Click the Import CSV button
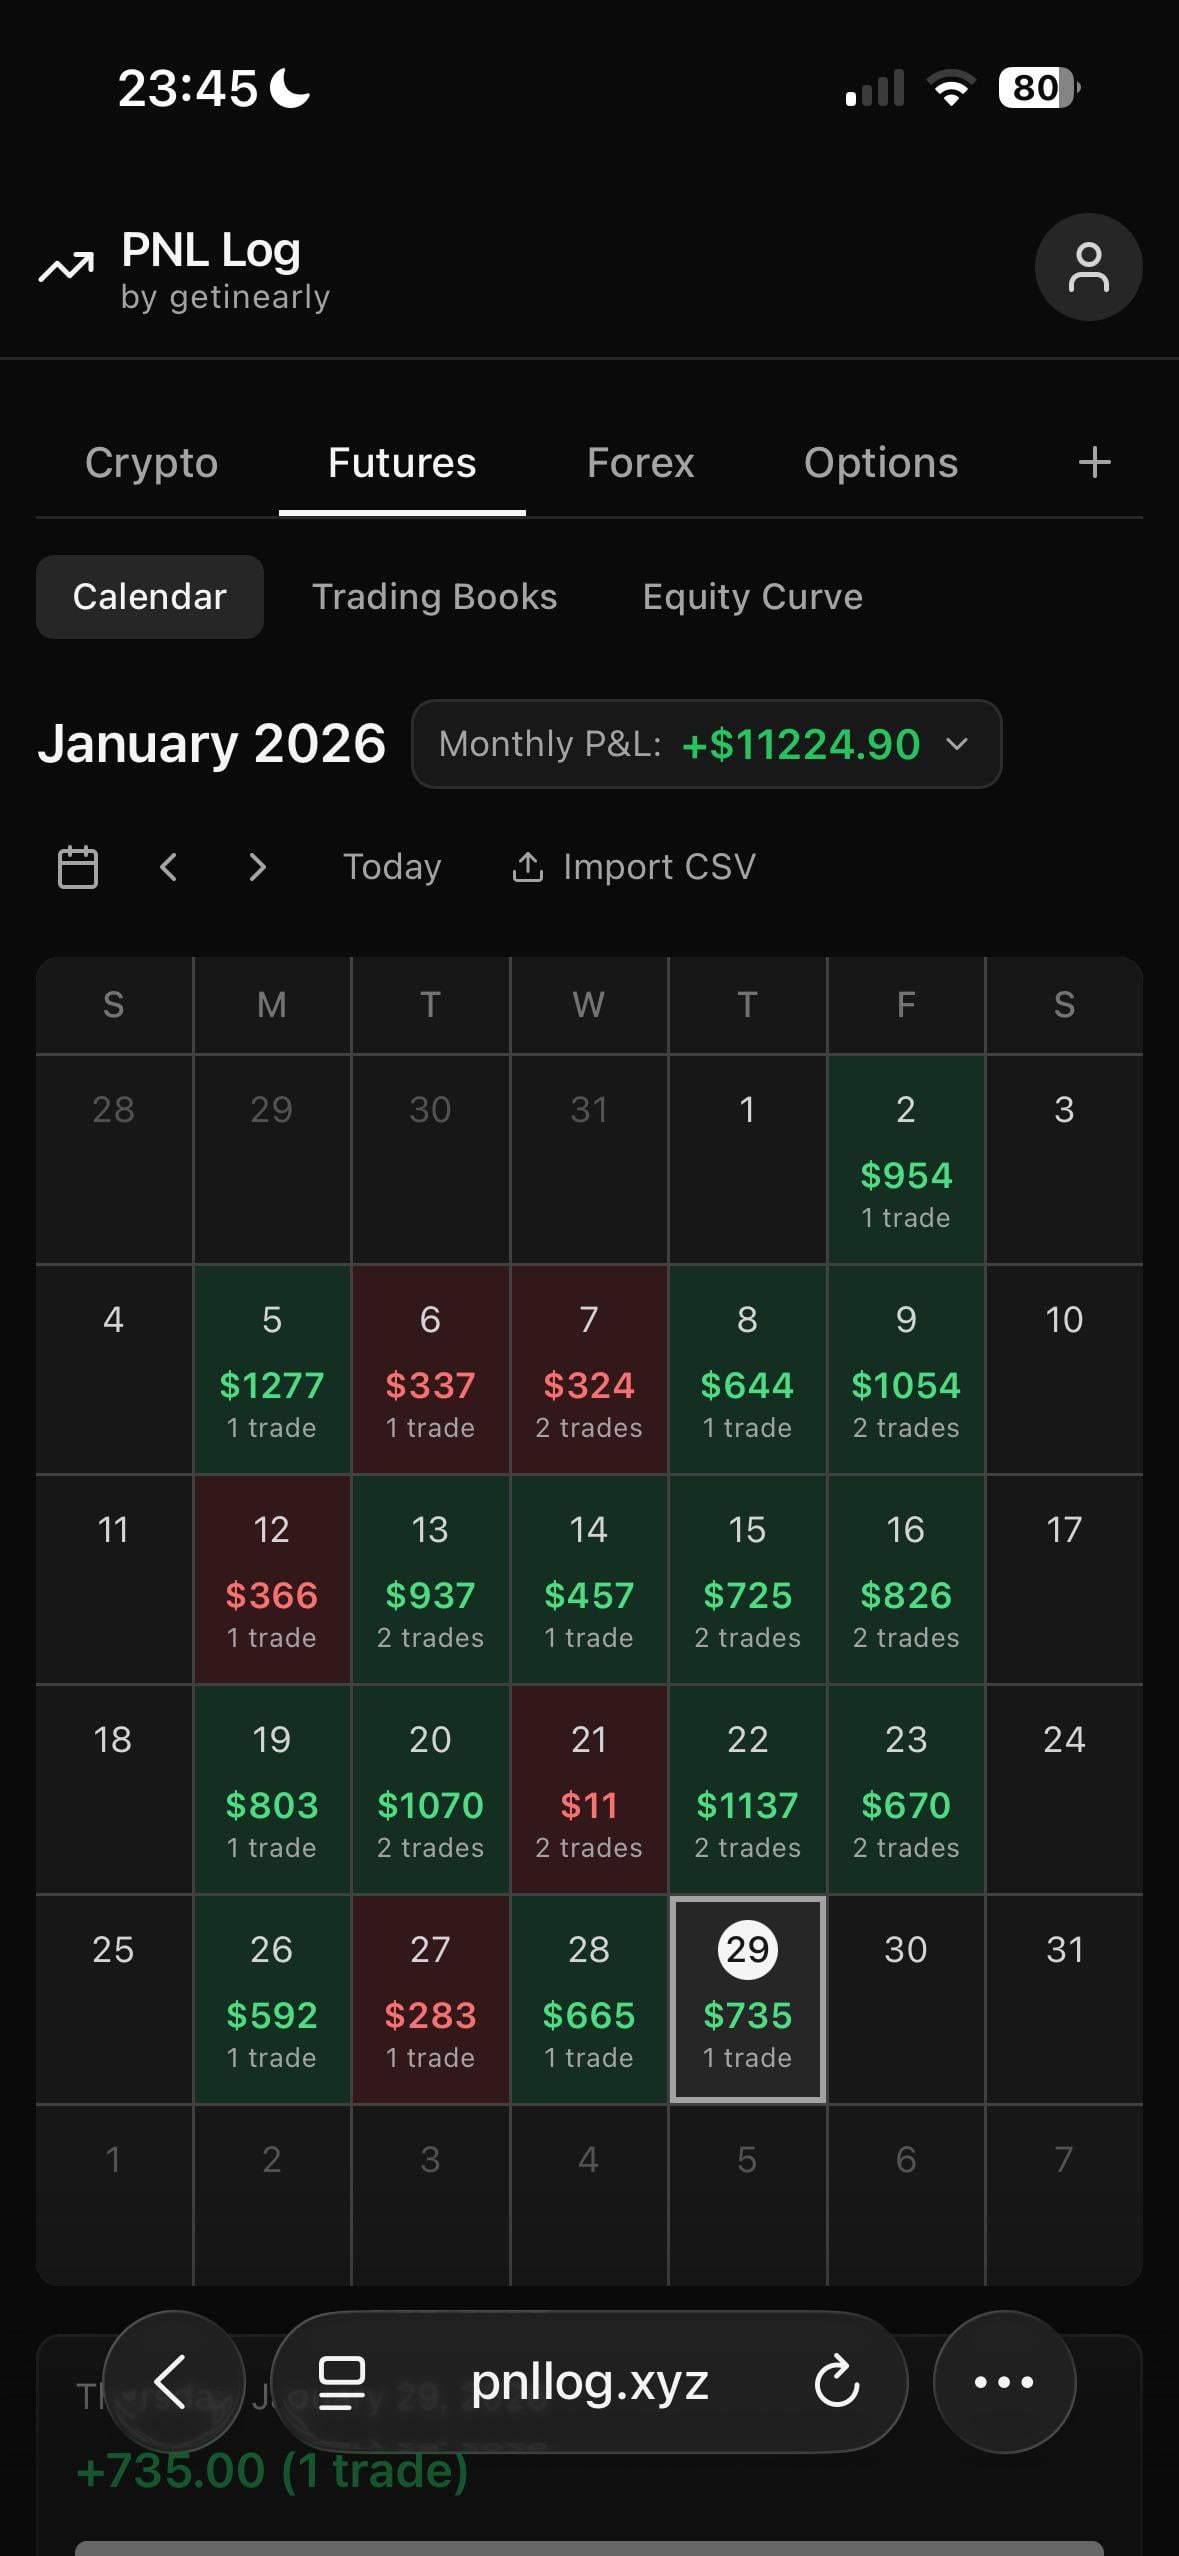The width and height of the screenshot is (1179, 2556). click(x=634, y=867)
